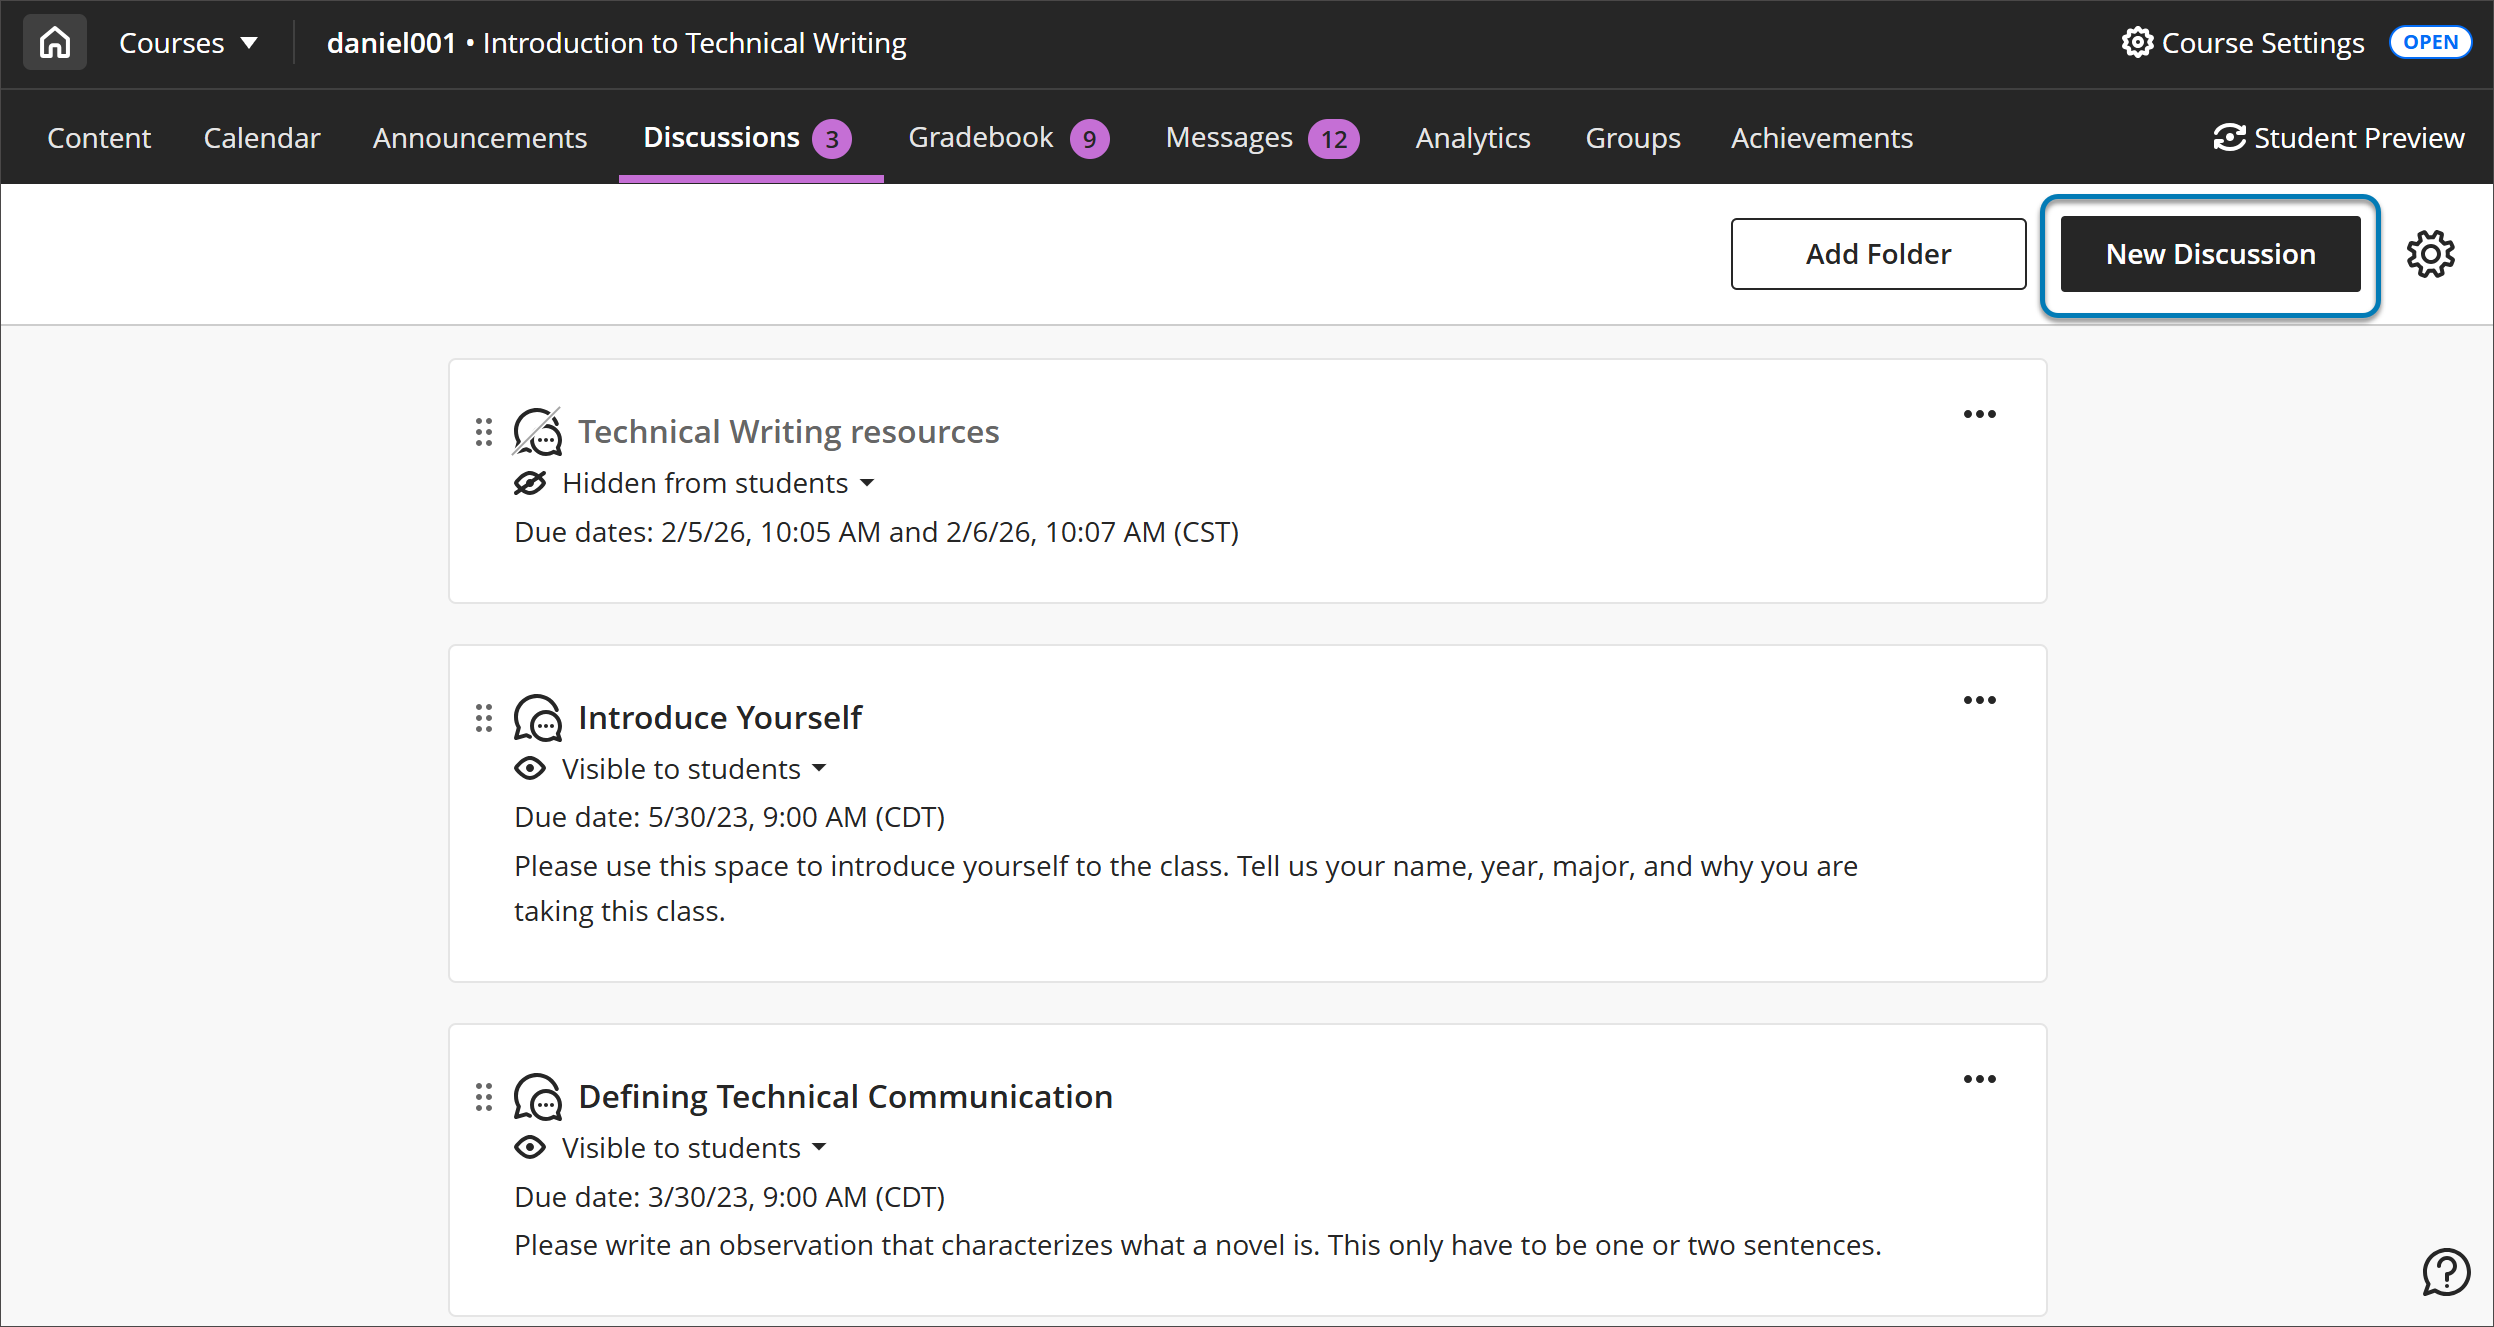Image resolution: width=2494 pixels, height=1327 pixels.
Task: Open Course Settings via the gear icon
Action: 2138,41
